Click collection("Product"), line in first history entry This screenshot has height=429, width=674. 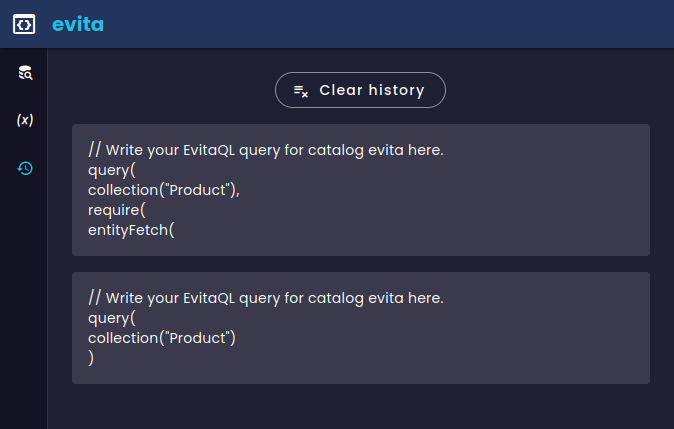[164, 190]
